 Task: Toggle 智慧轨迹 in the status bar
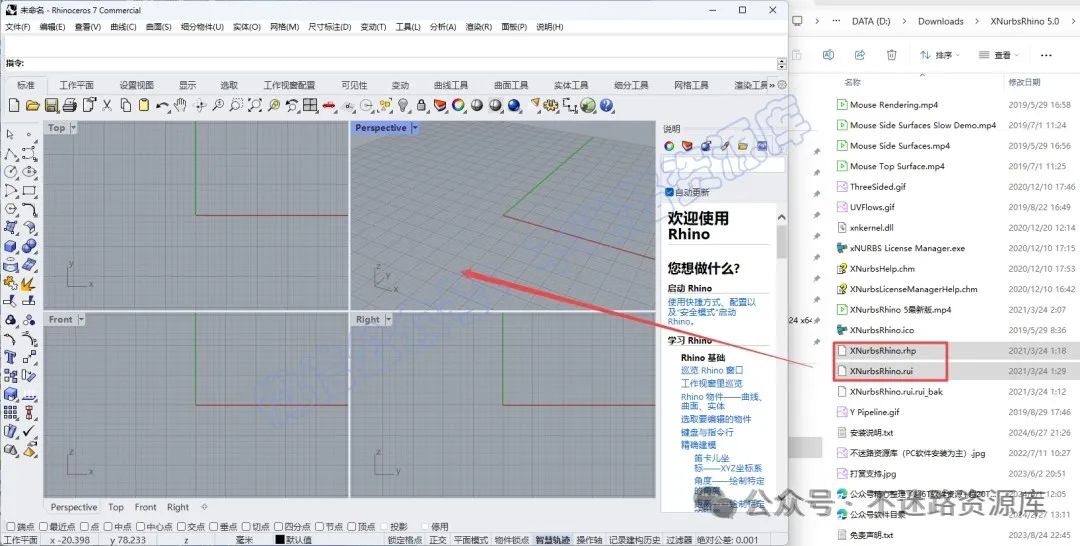pyautogui.click(x=552, y=540)
